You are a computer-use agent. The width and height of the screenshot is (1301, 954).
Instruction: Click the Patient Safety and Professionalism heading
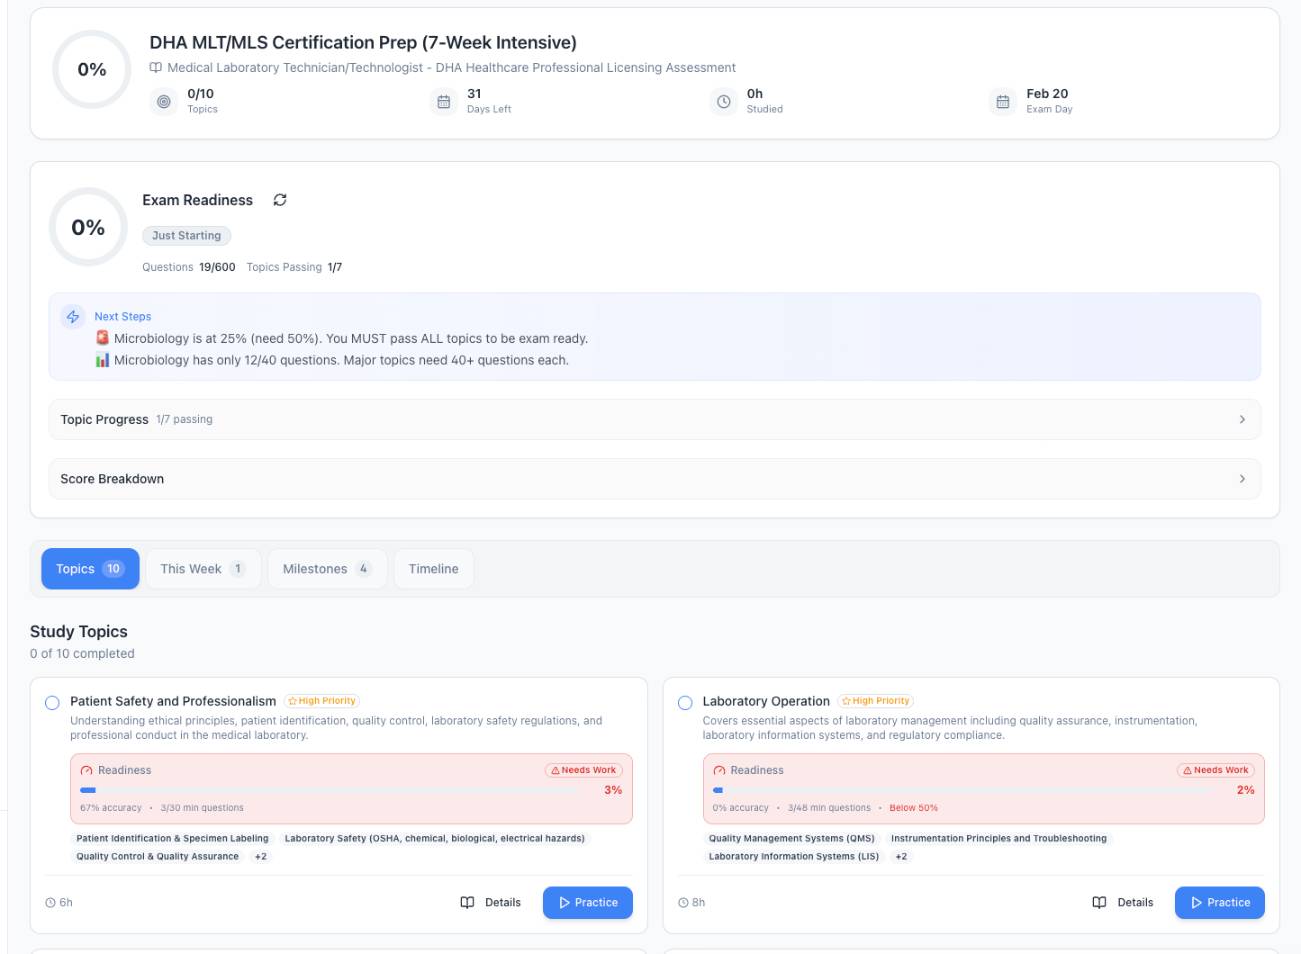pos(173,701)
